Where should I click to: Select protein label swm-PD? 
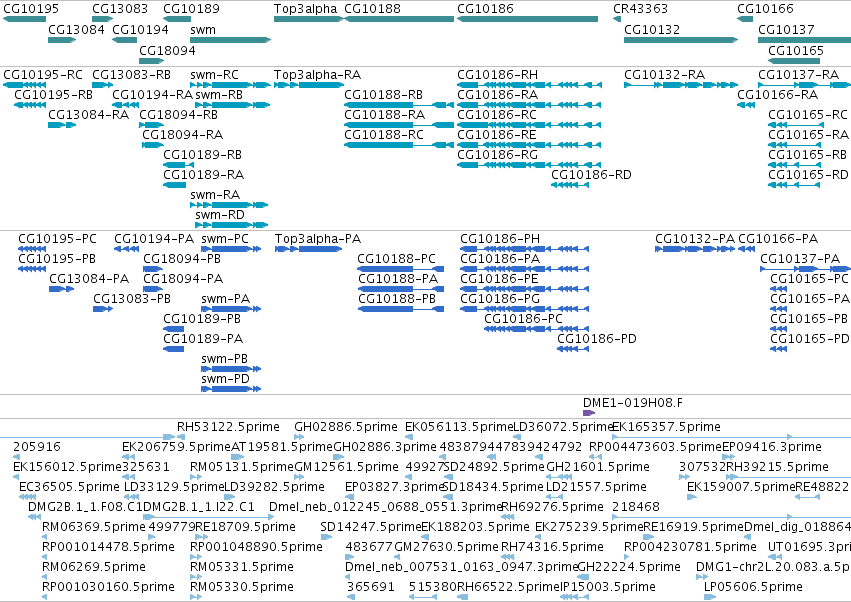(225, 378)
